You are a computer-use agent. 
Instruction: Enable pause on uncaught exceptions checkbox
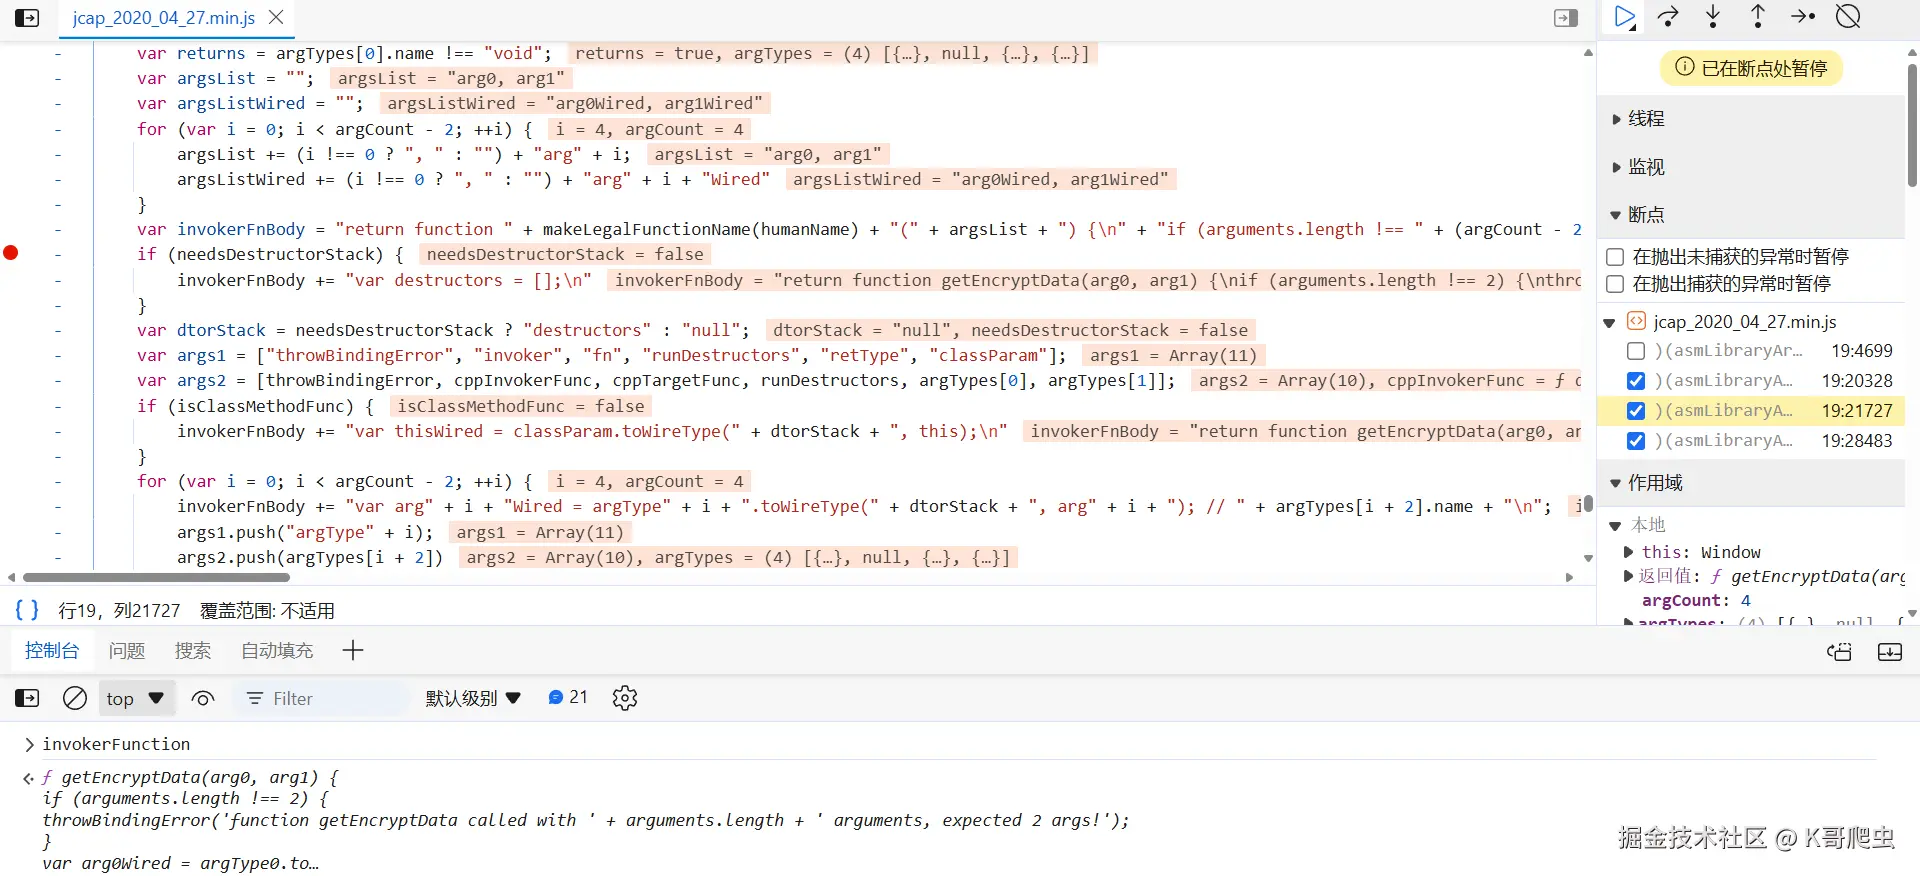1614,257
